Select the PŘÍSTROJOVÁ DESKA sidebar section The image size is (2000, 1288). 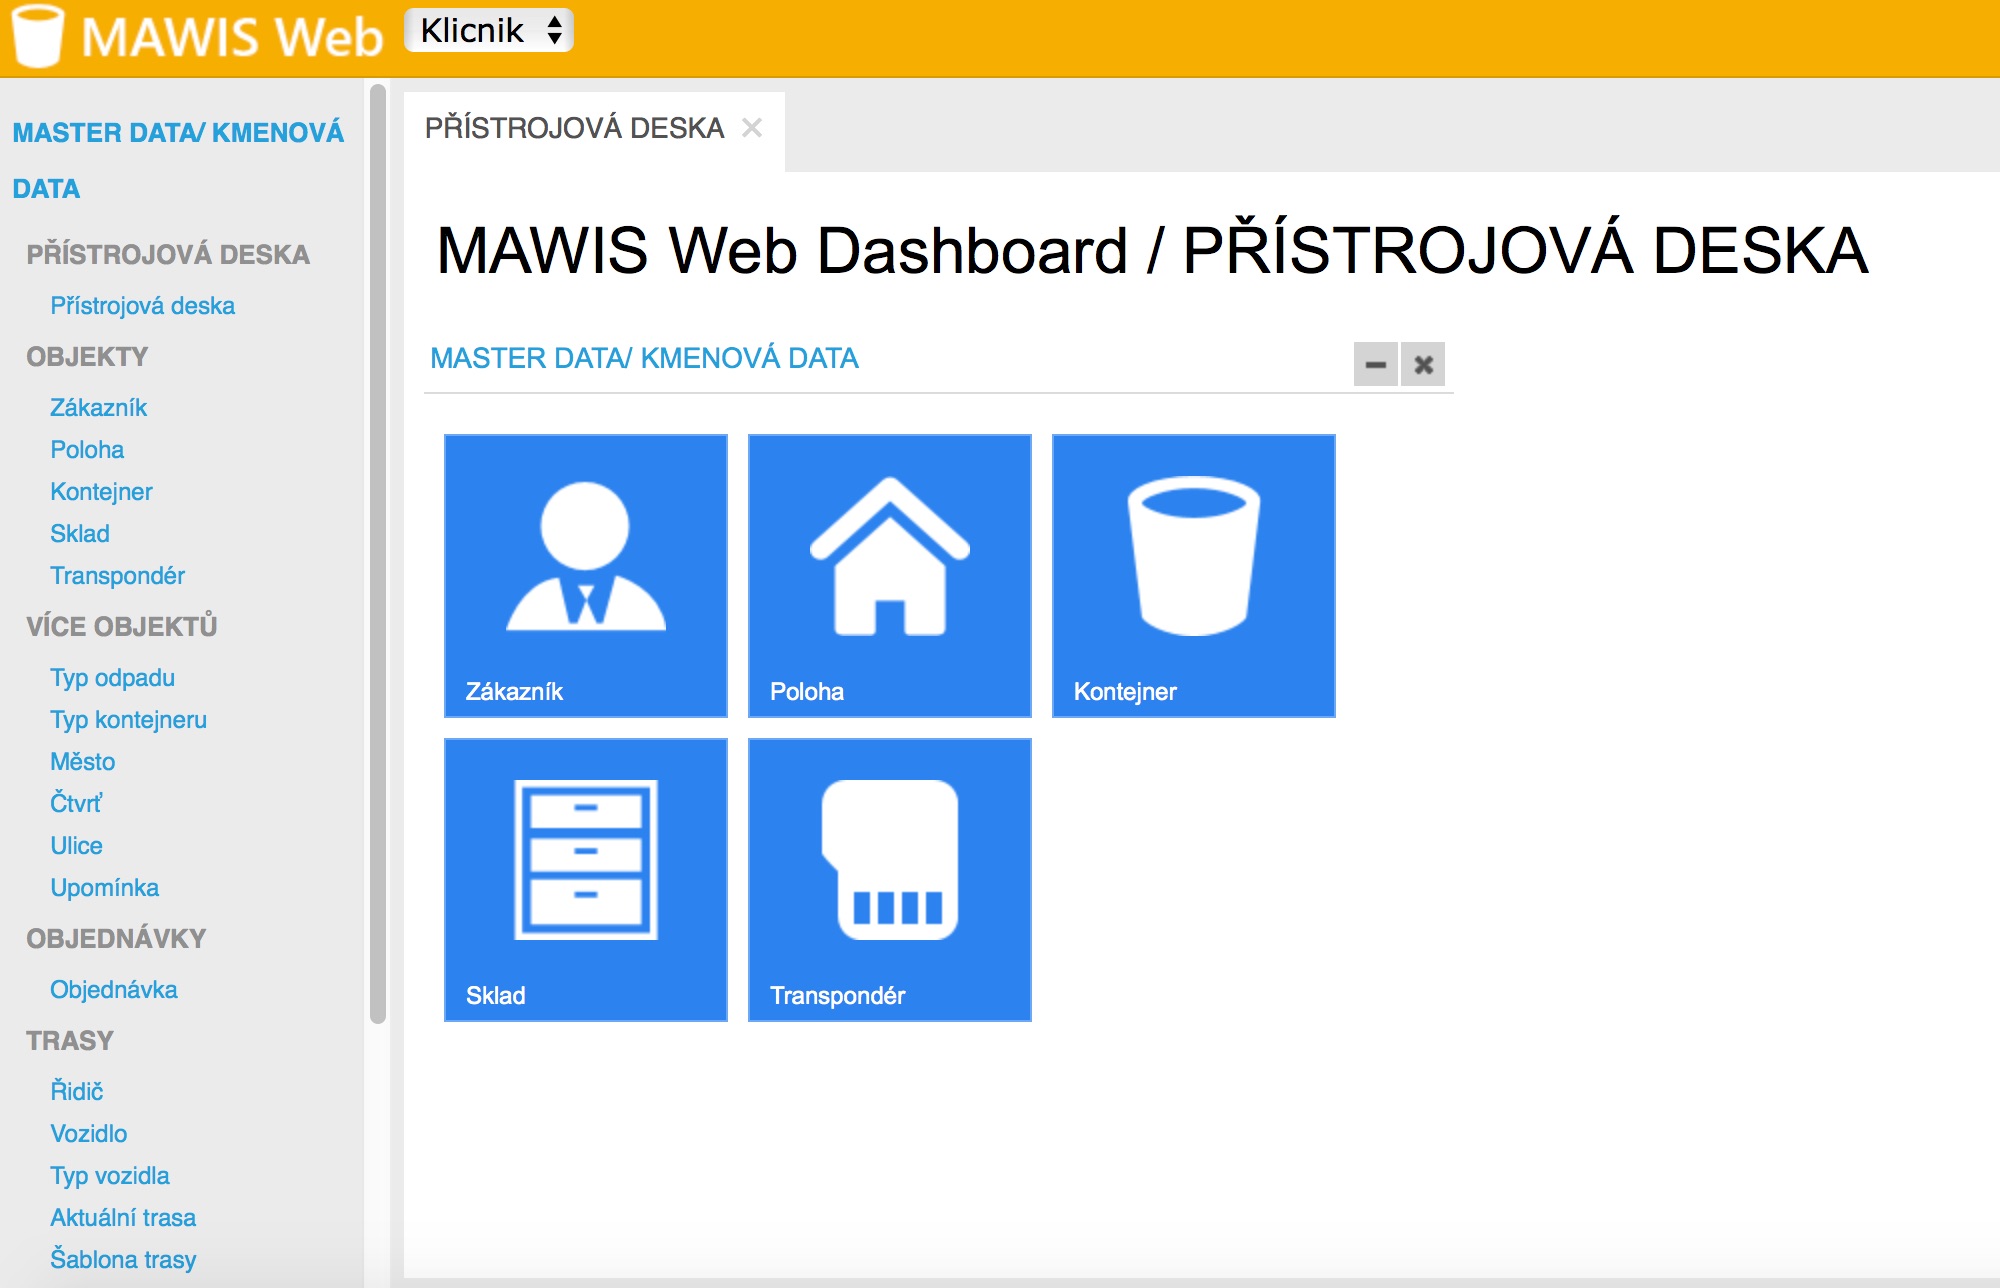click(x=168, y=254)
